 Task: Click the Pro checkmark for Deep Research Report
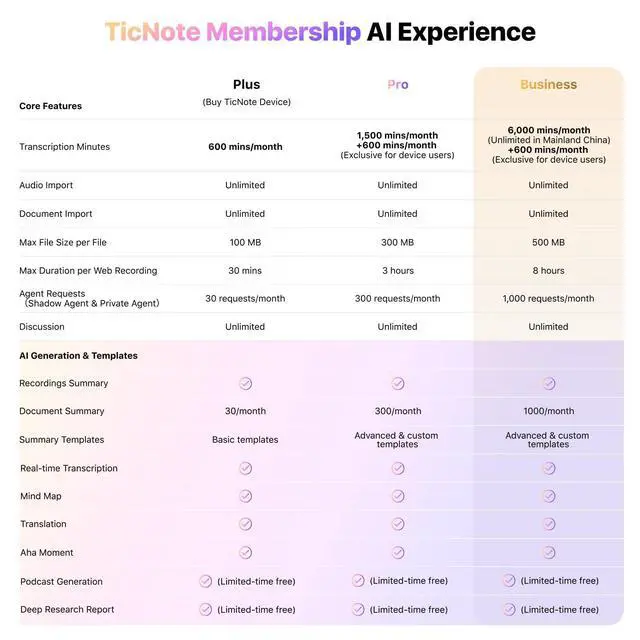(358, 609)
